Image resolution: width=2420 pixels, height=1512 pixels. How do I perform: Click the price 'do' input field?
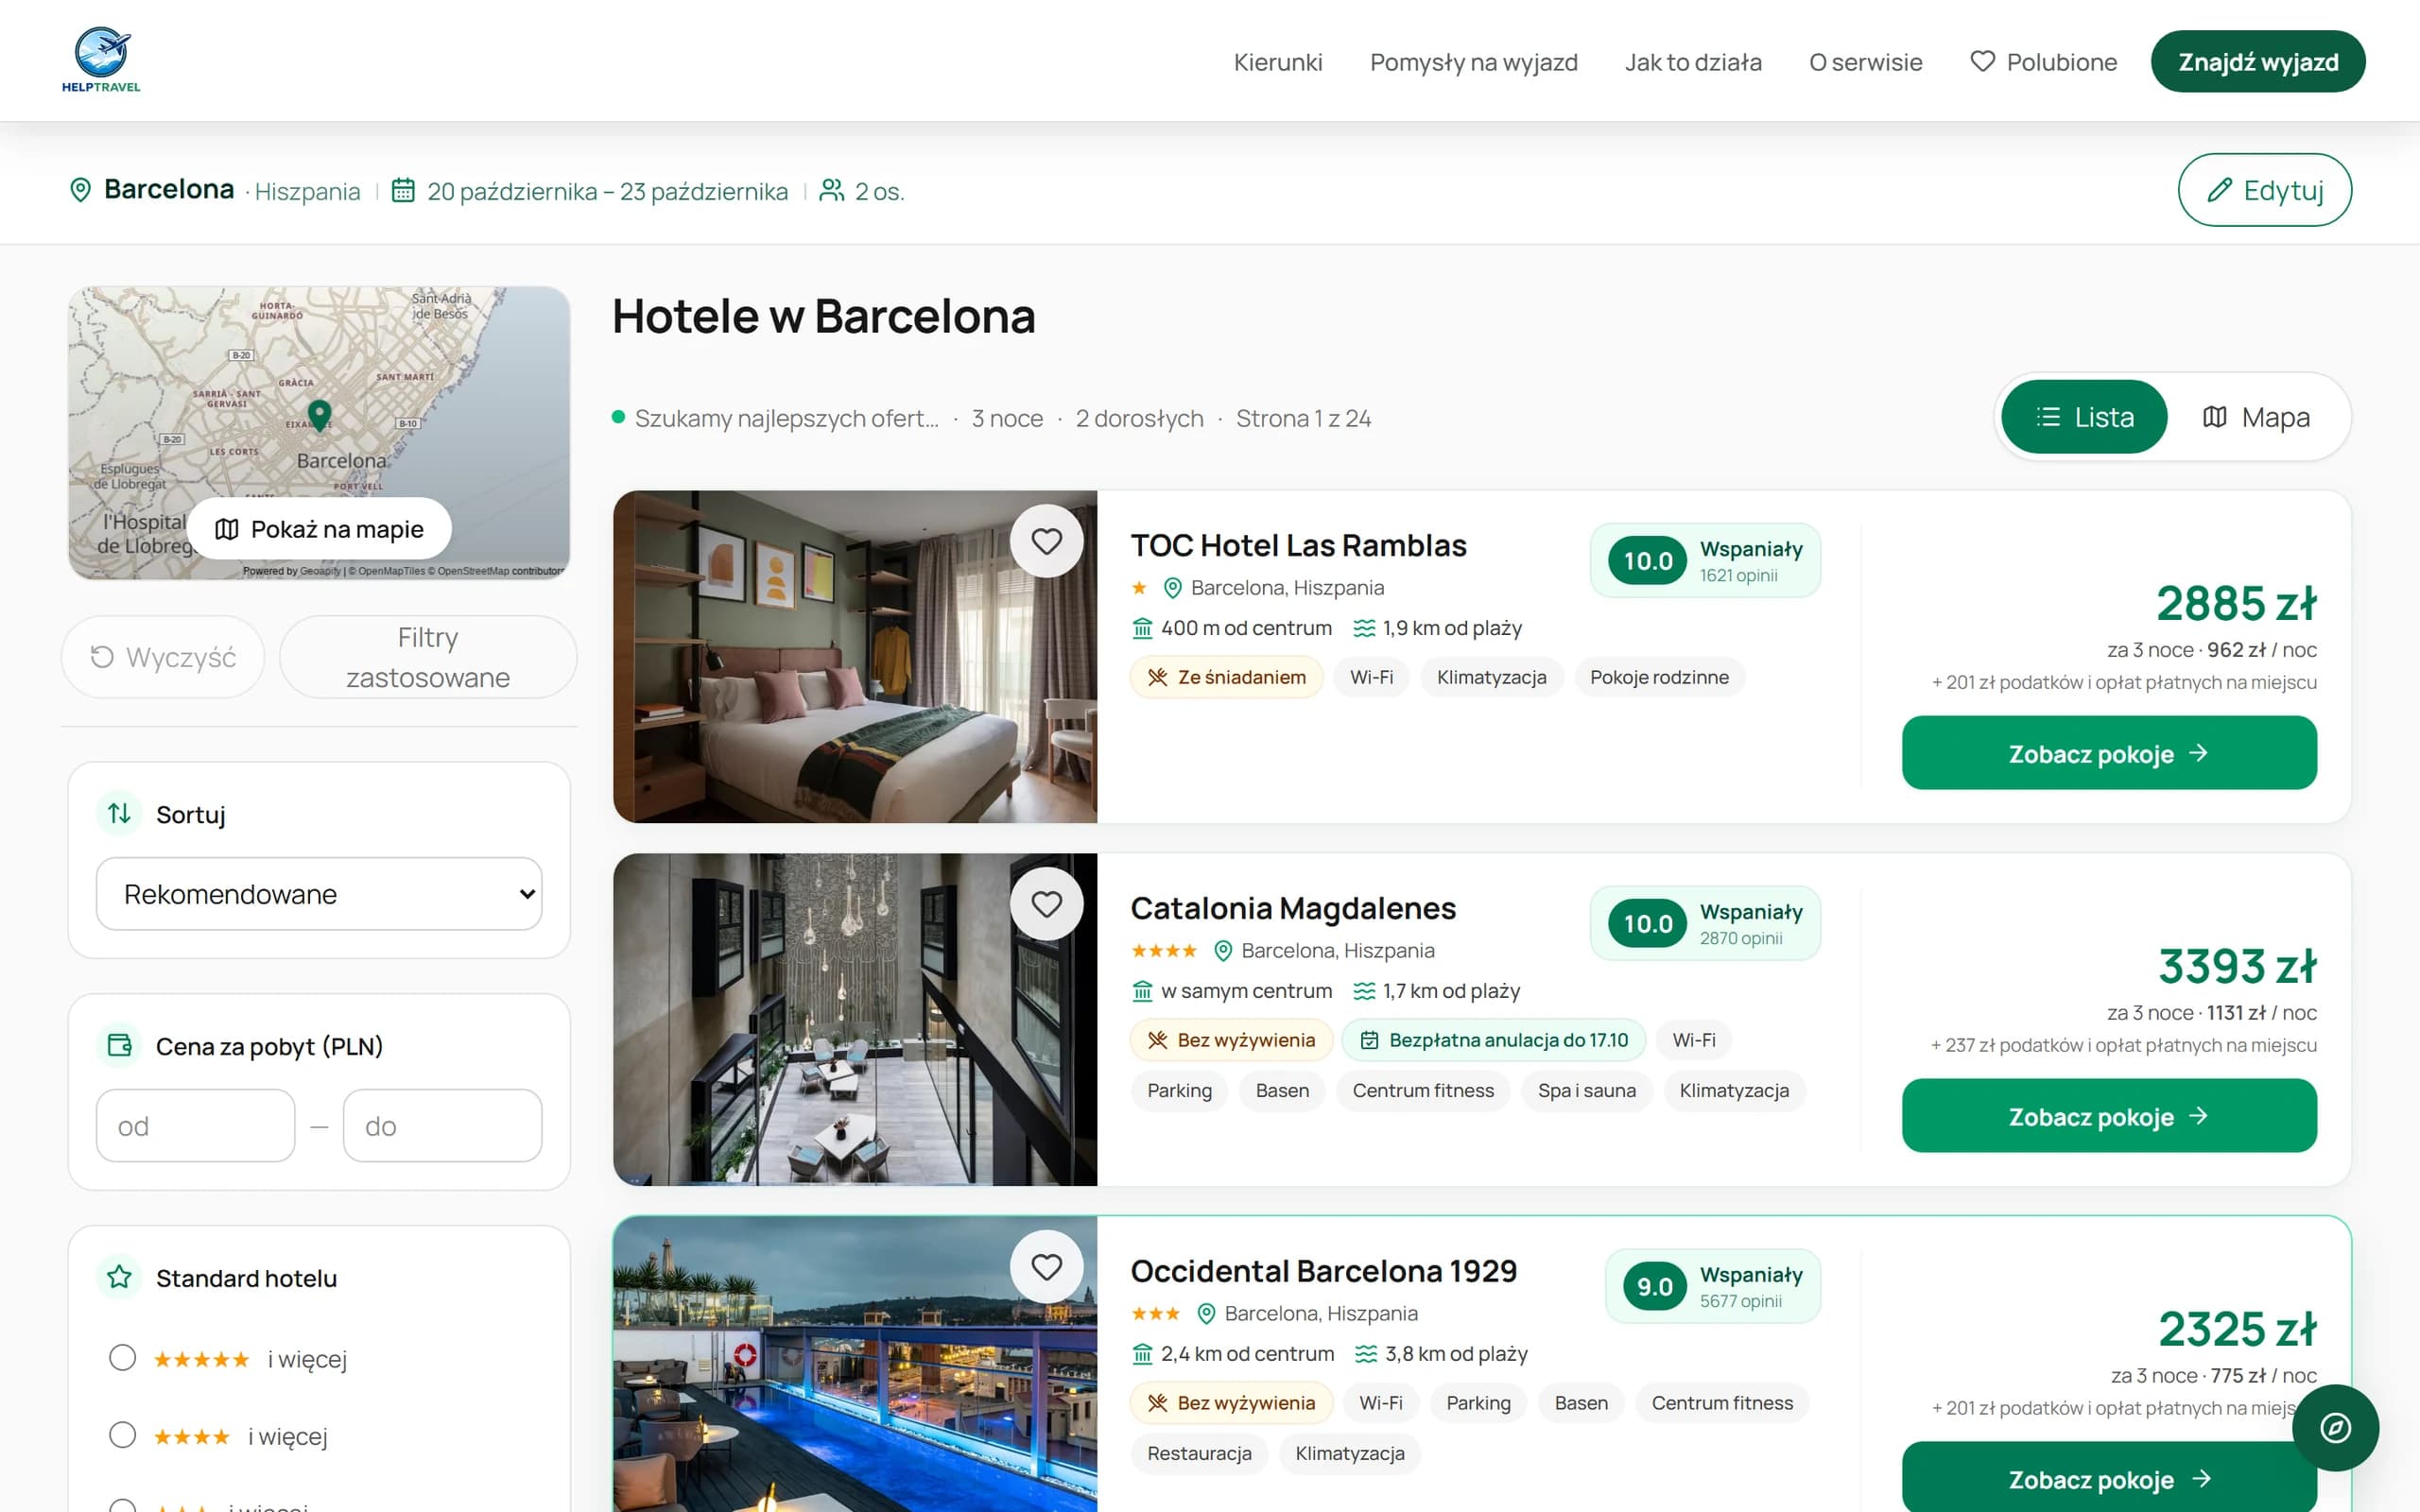coord(442,1126)
